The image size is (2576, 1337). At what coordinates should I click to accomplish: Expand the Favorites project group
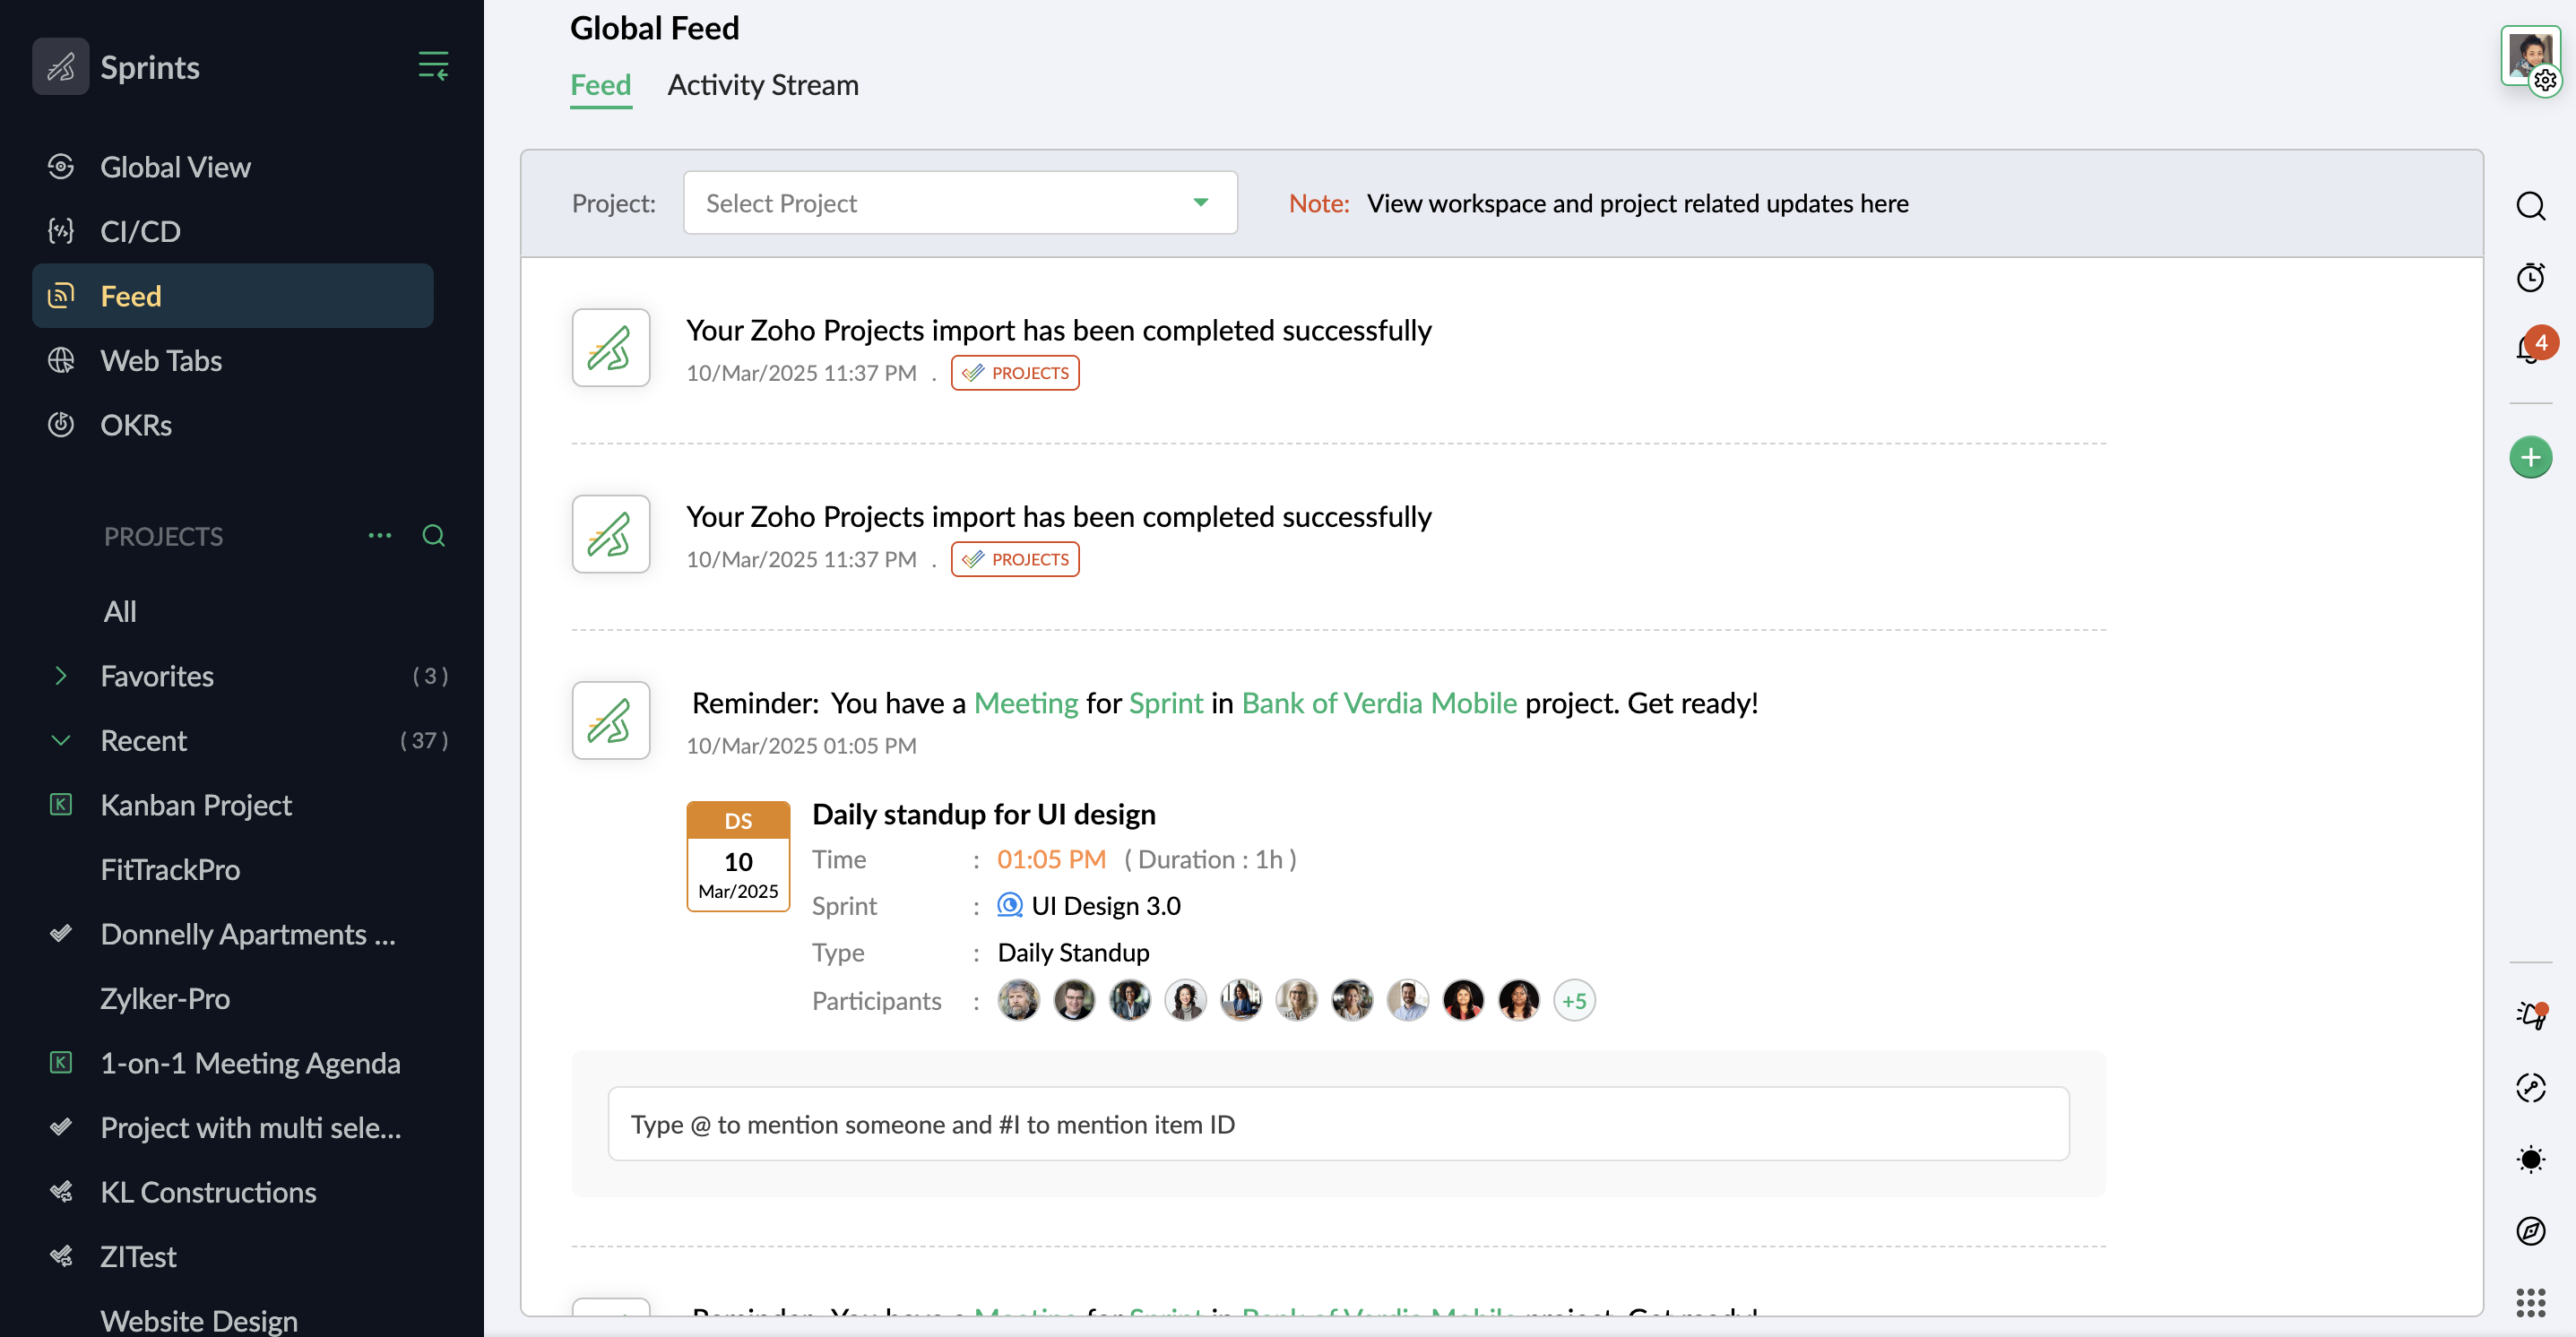61,676
